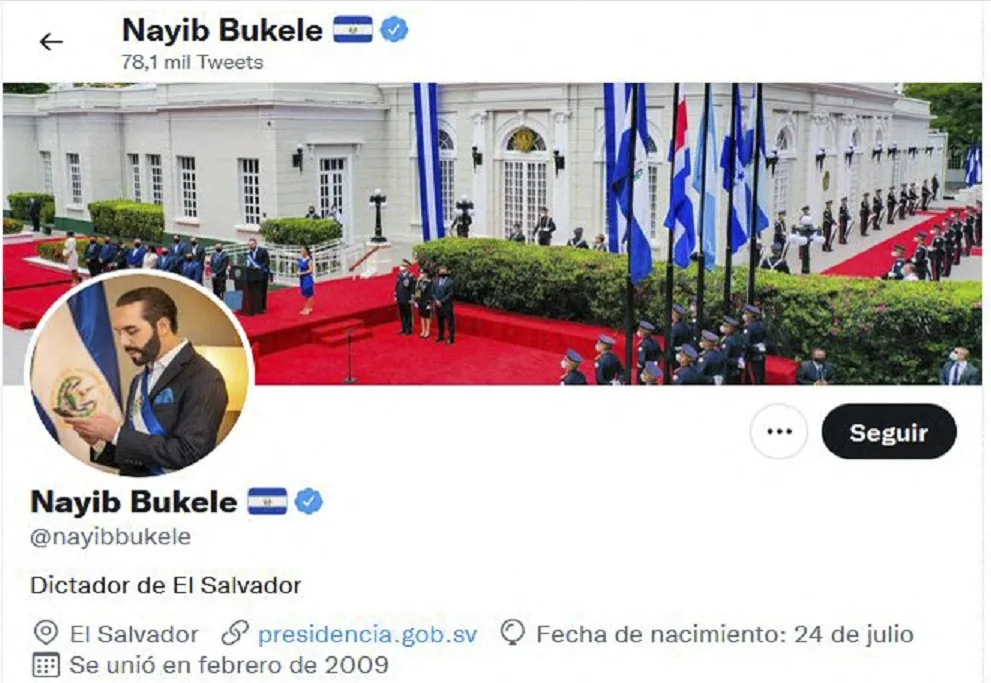991x683 pixels.
Task: Click the location pin icon
Action: pos(46,633)
